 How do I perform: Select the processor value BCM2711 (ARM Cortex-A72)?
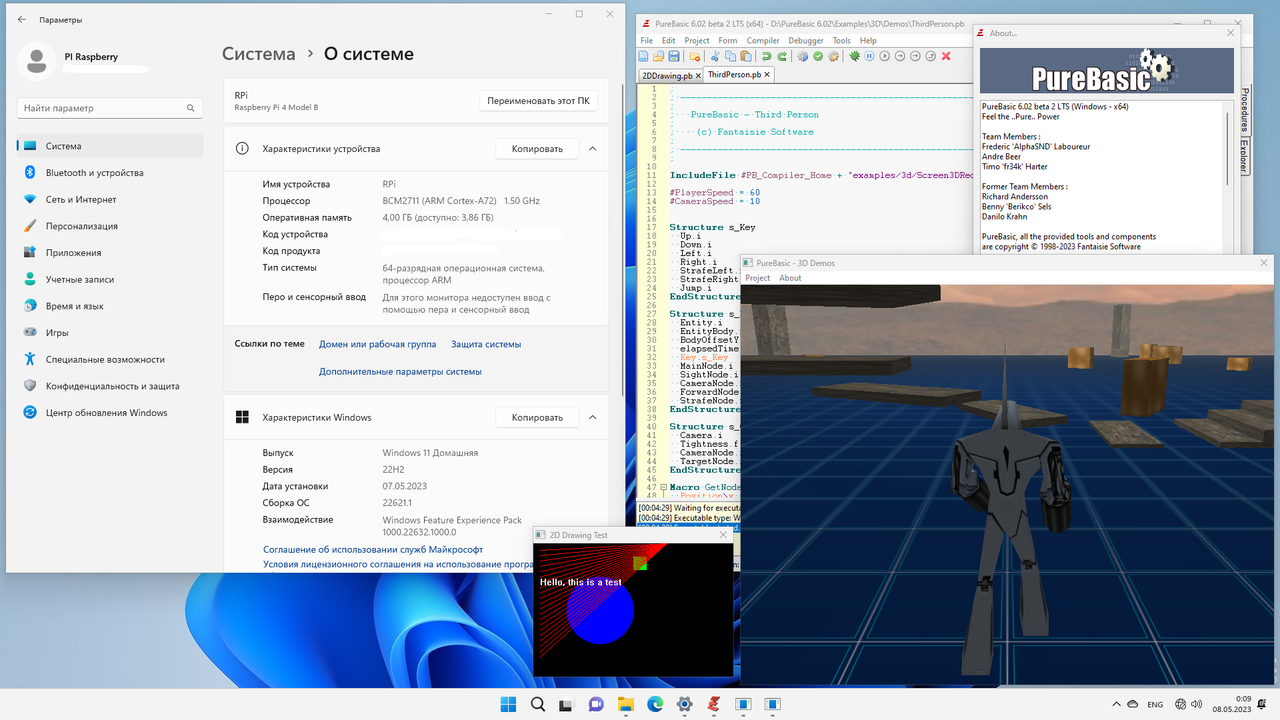[x=461, y=201]
